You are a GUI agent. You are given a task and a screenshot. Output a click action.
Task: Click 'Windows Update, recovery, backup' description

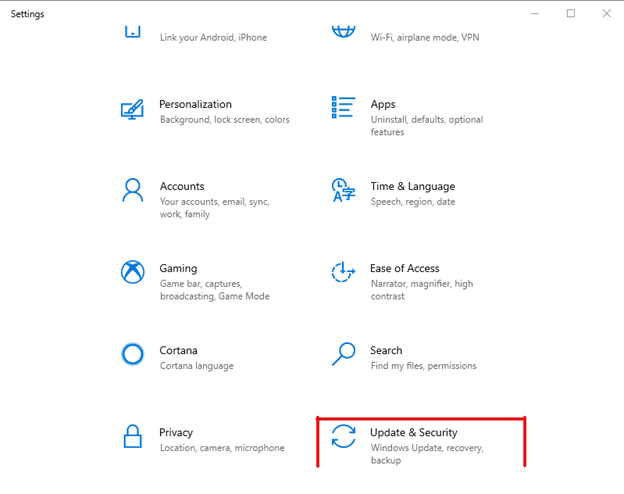(x=427, y=454)
